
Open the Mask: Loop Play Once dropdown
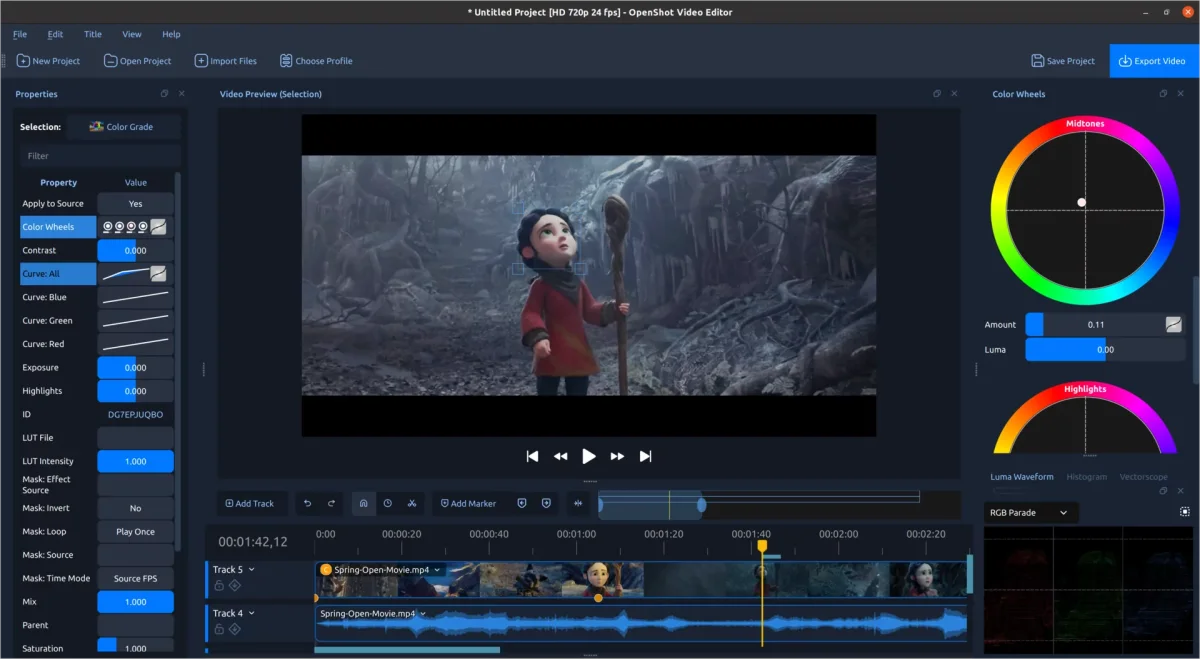point(135,532)
